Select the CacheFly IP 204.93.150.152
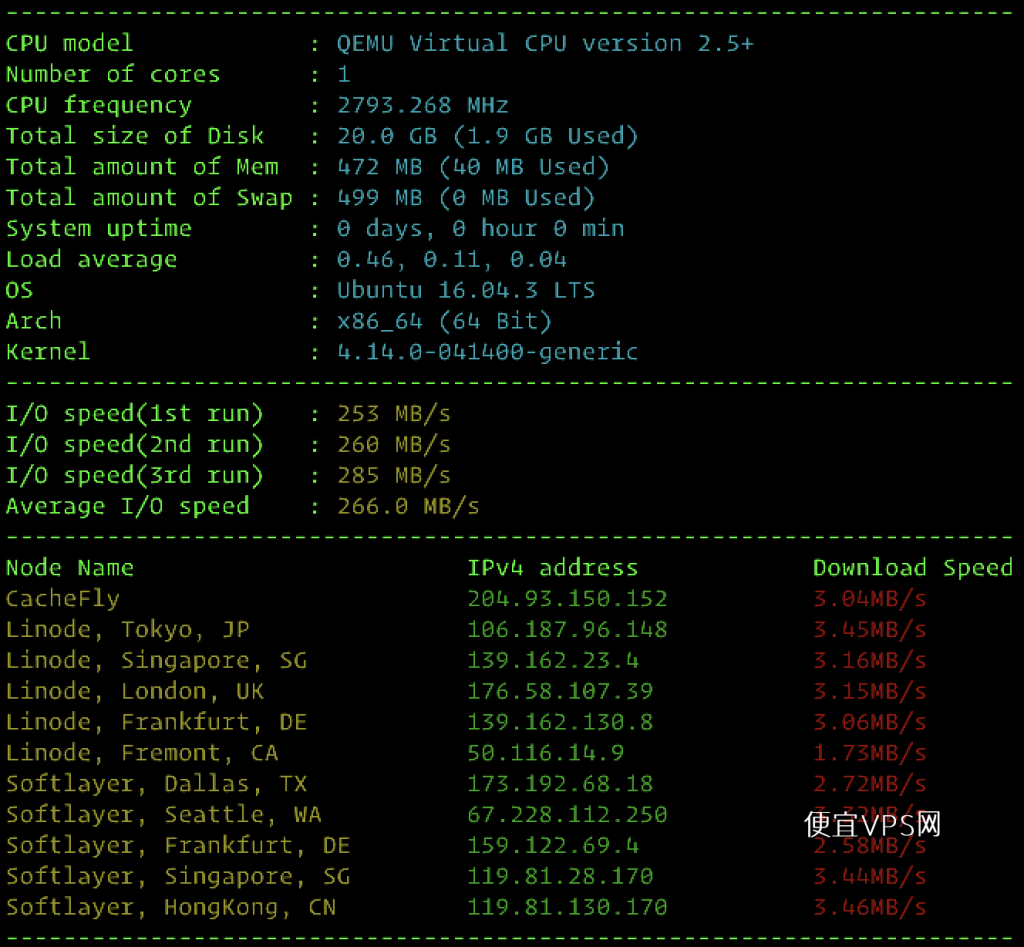 tap(567, 599)
